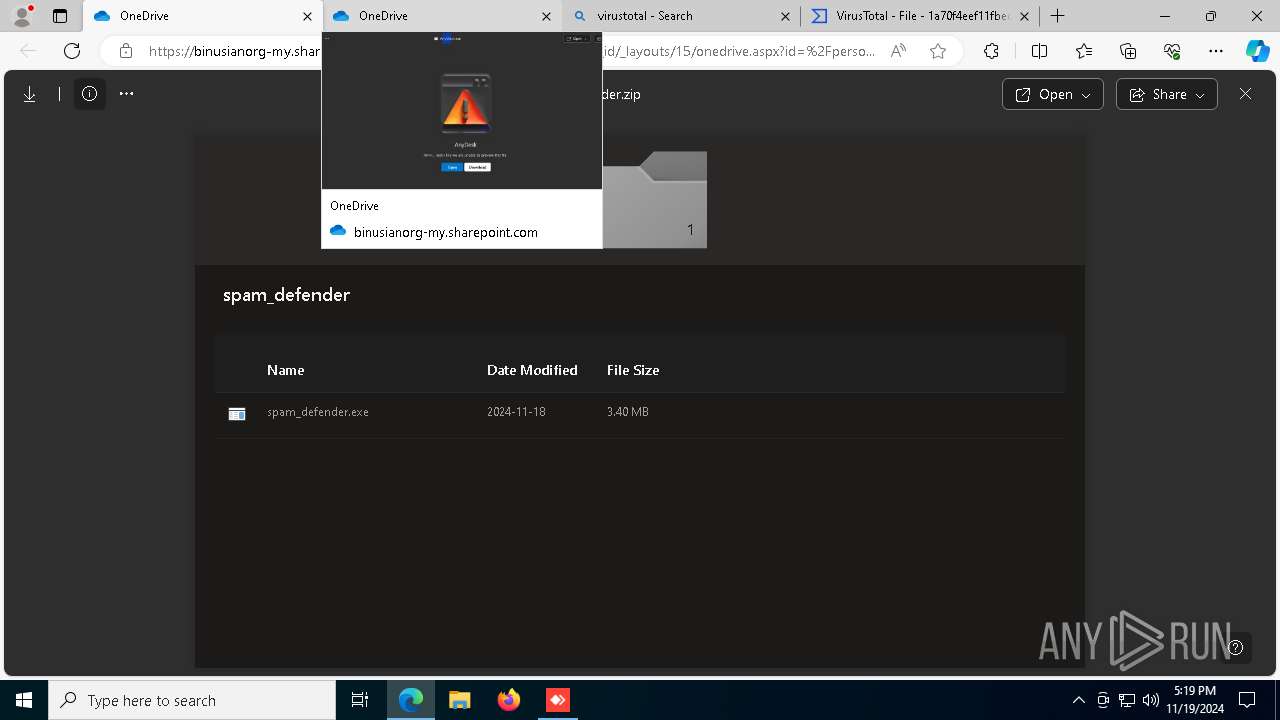The image size is (1280, 720).
Task: Open the Favorites list icon
Action: tap(1084, 51)
